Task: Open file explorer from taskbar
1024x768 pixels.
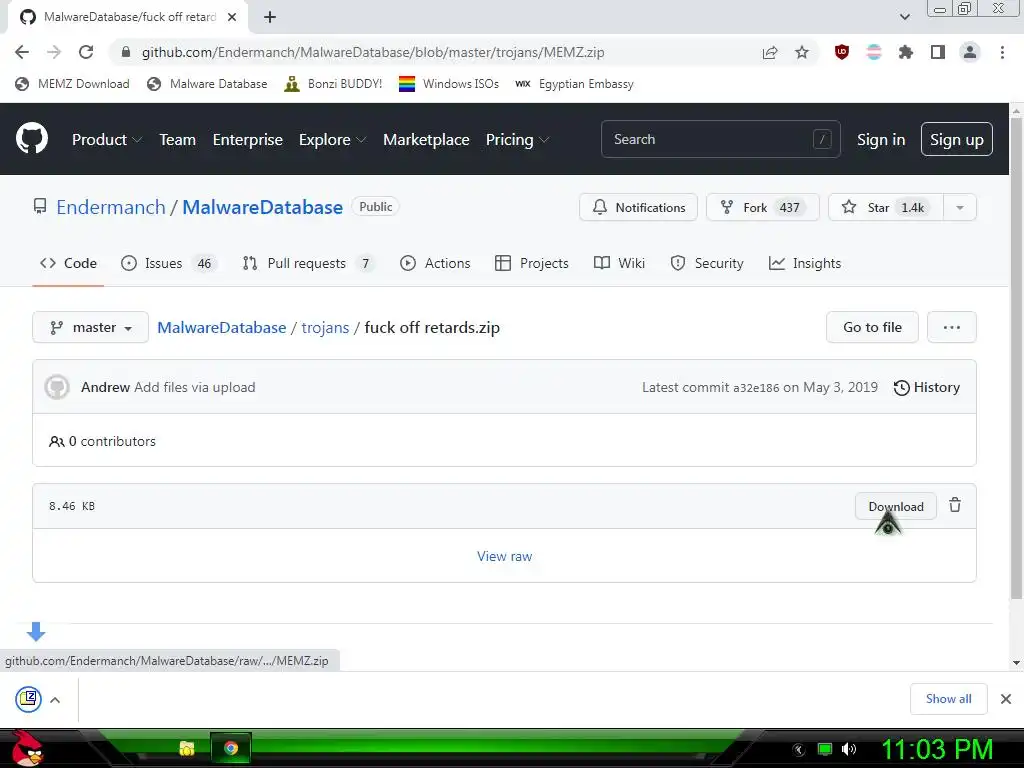Action: point(187,748)
